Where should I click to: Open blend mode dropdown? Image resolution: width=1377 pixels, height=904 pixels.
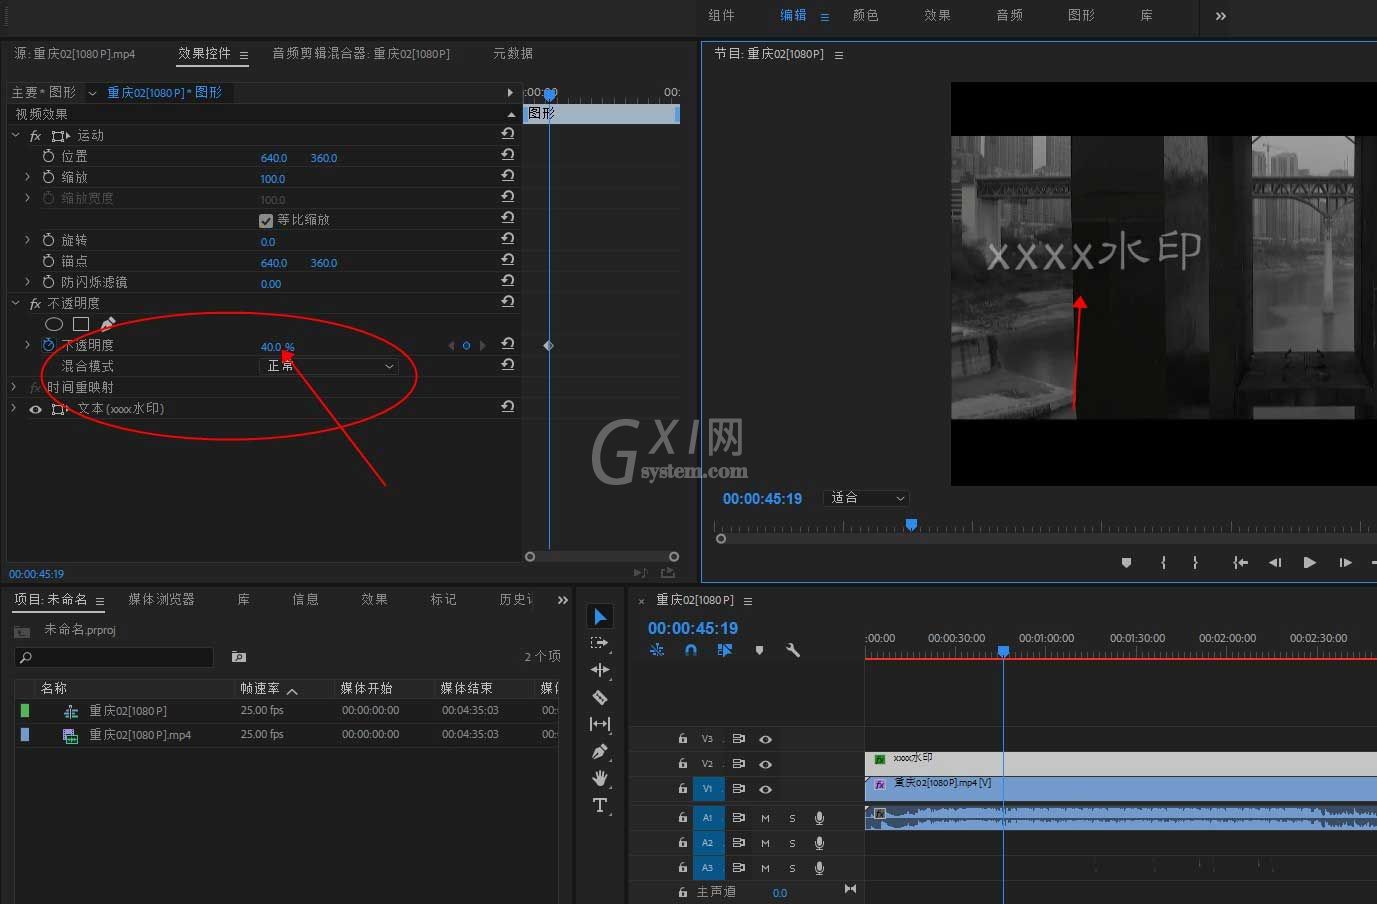coord(329,366)
